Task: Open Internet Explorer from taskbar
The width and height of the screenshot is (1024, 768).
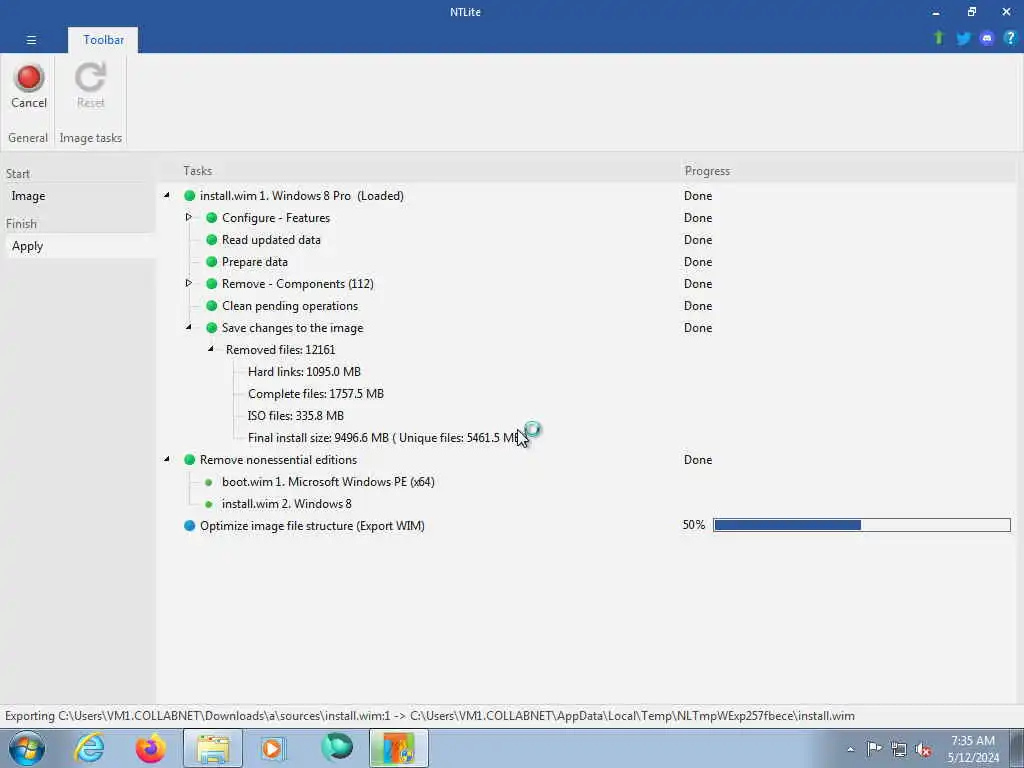Action: (x=89, y=748)
